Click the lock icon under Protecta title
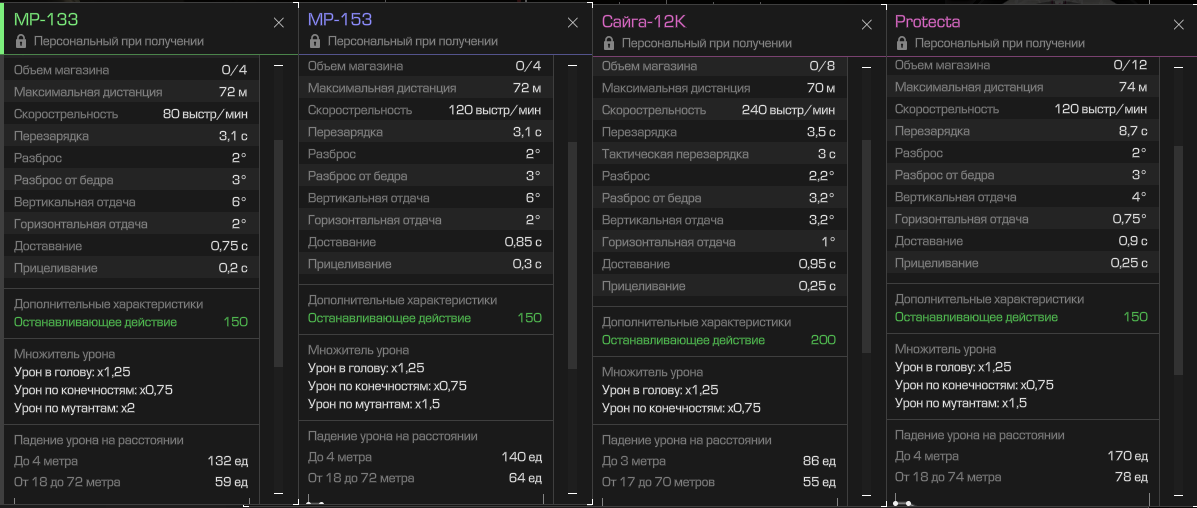 (901, 43)
